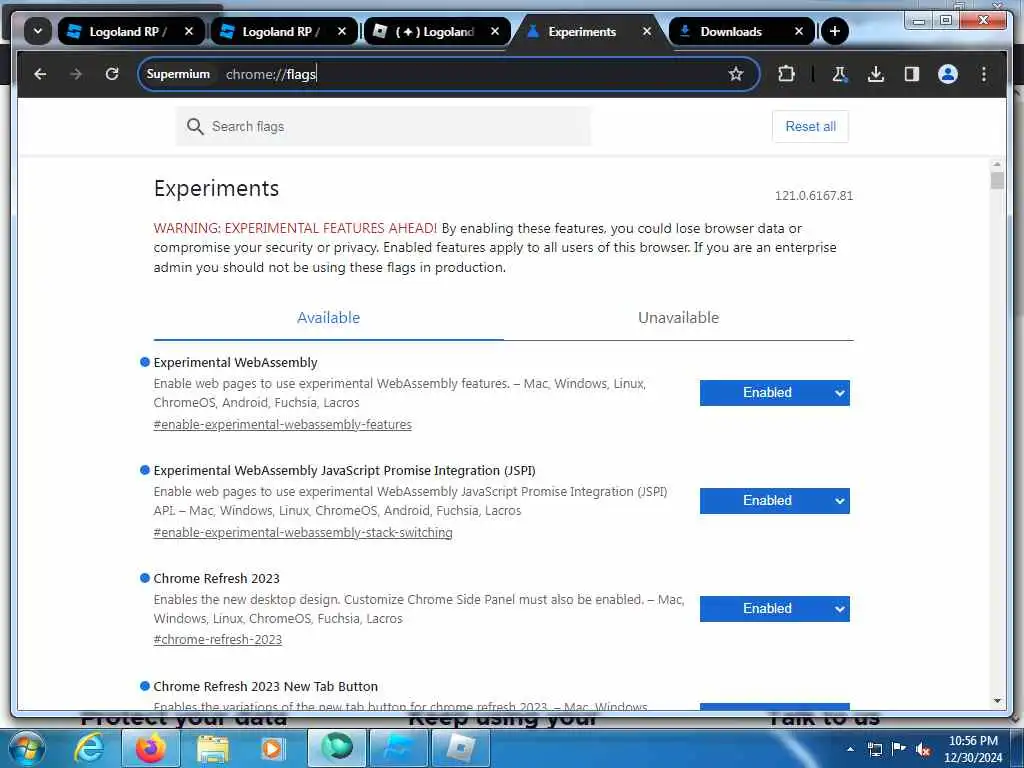Open the tab search dropdown arrow

click(x=38, y=31)
